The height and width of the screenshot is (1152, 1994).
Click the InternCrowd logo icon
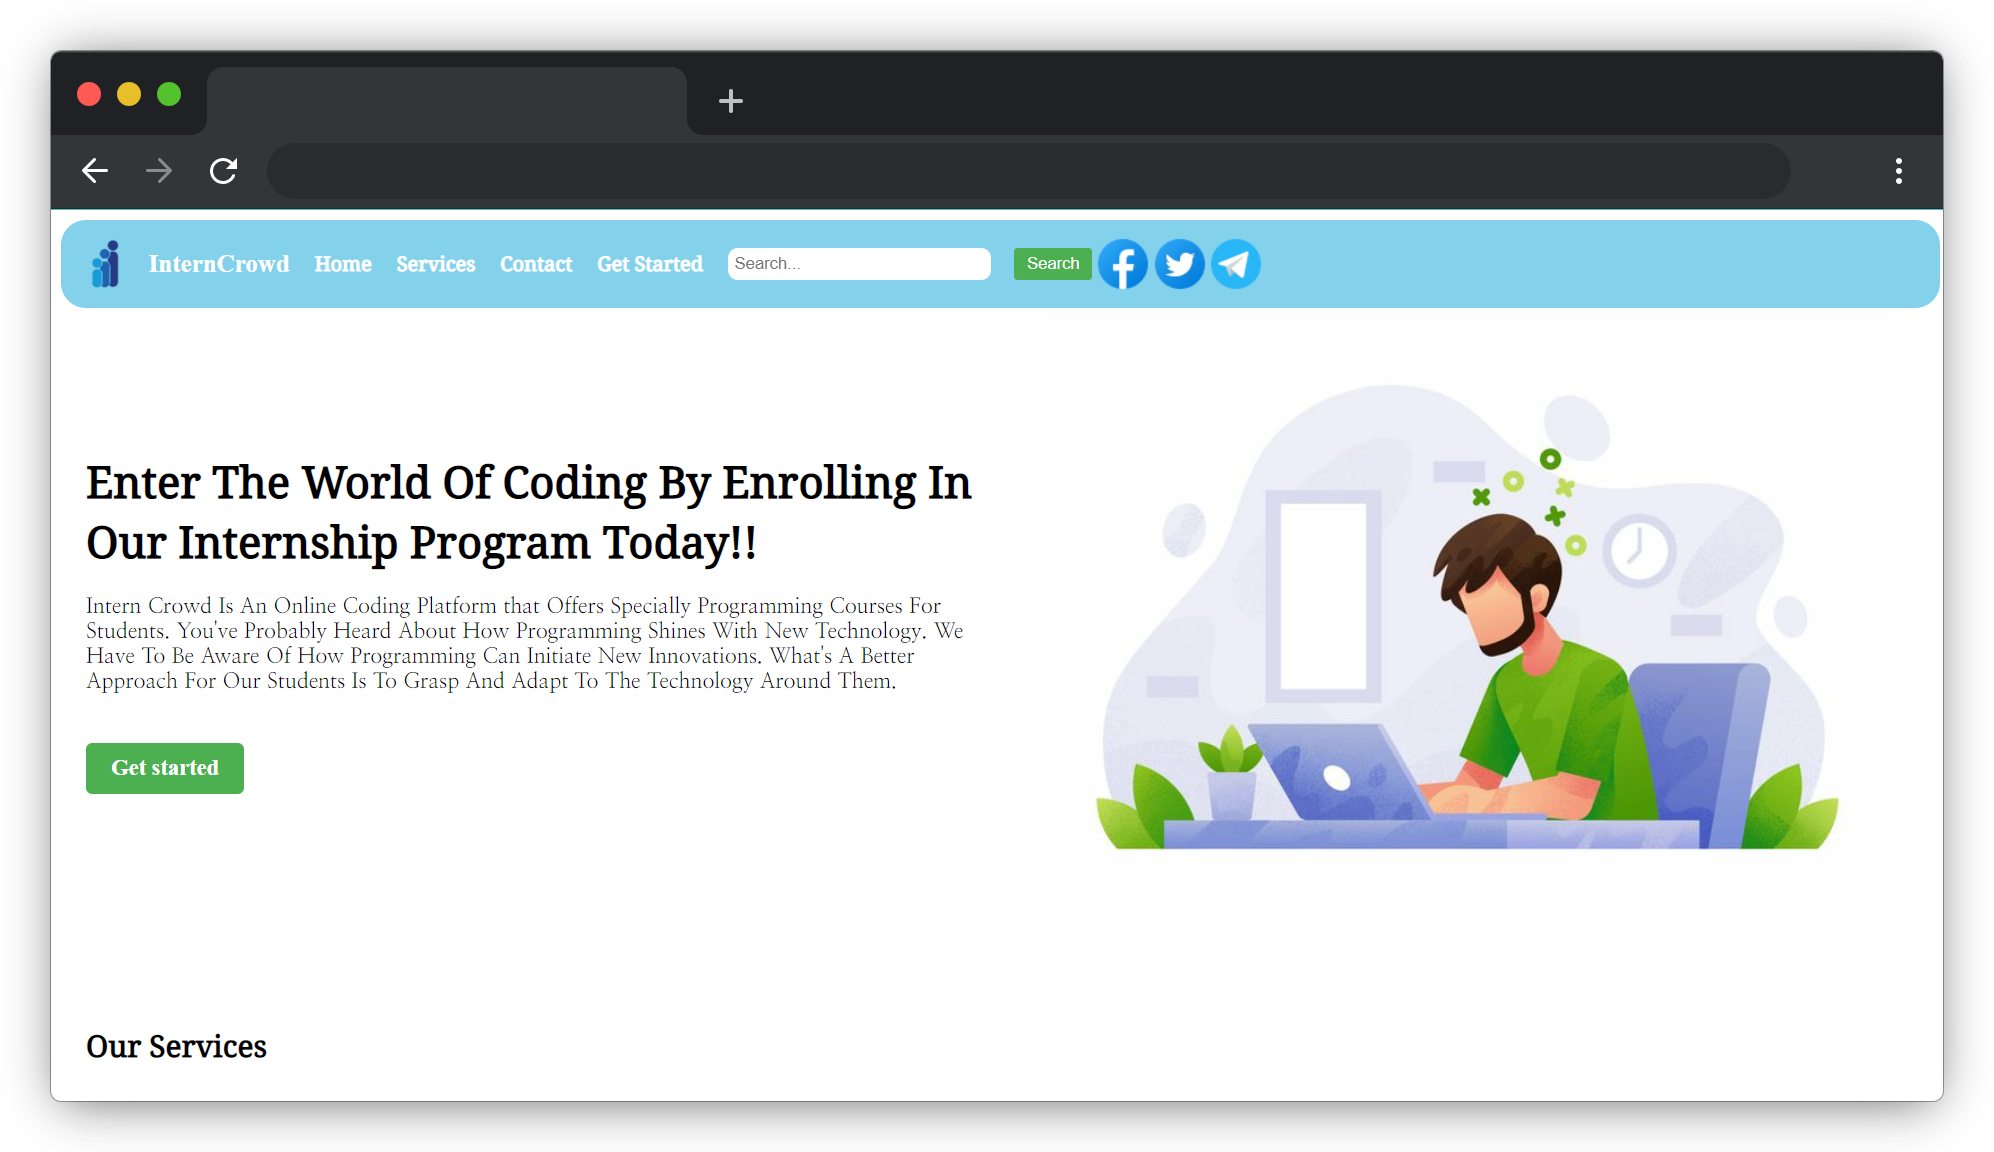(106, 264)
